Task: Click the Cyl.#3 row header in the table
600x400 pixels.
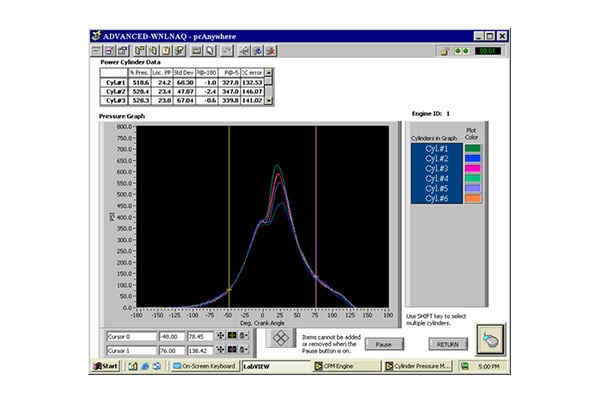Action: (114, 101)
